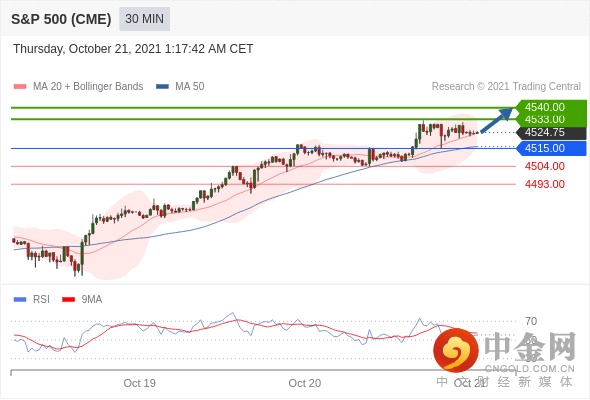Click the 30 MIN timeframe button

point(144,19)
